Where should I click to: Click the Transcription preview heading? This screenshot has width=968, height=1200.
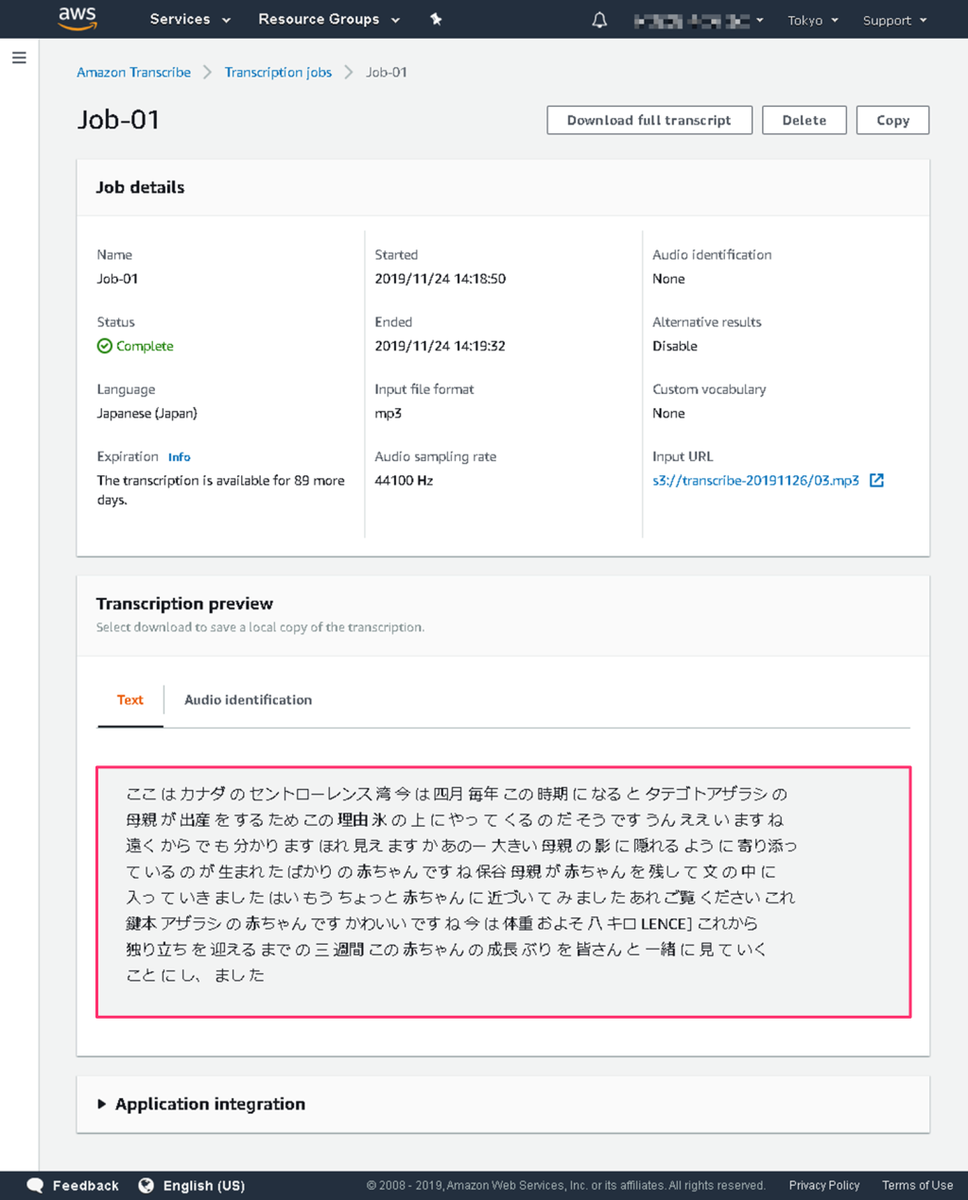point(185,604)
